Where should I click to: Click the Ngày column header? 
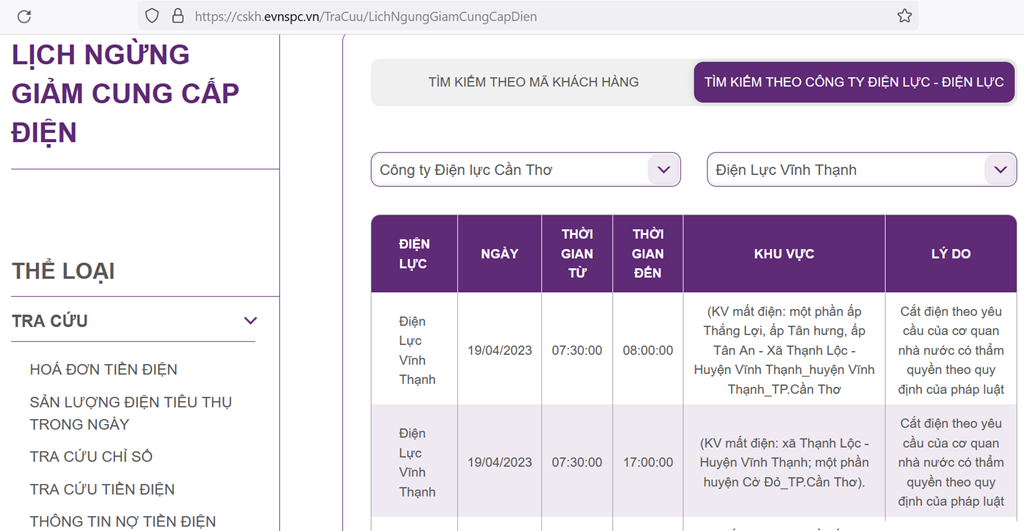pyautogui.click(x=499, y=254)
